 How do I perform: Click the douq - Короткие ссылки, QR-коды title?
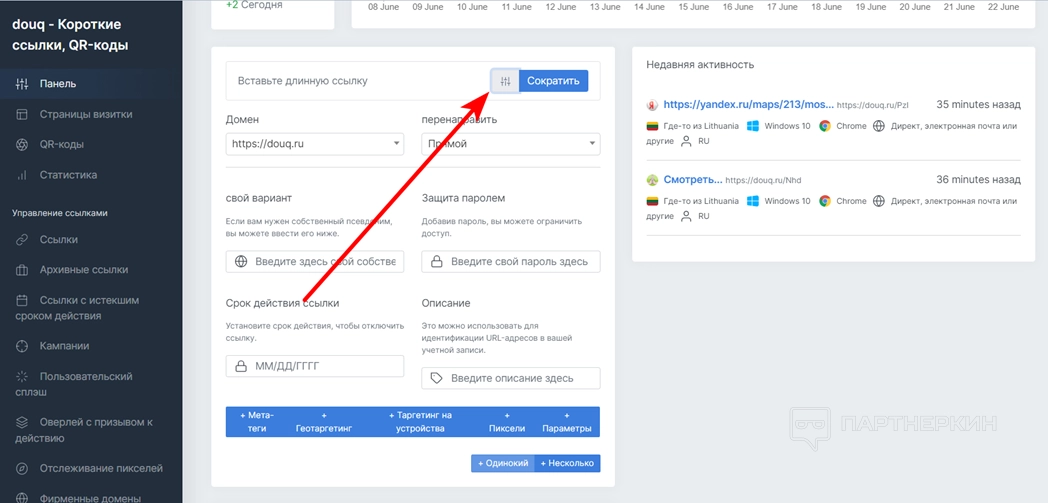click(x=70, y=35)
